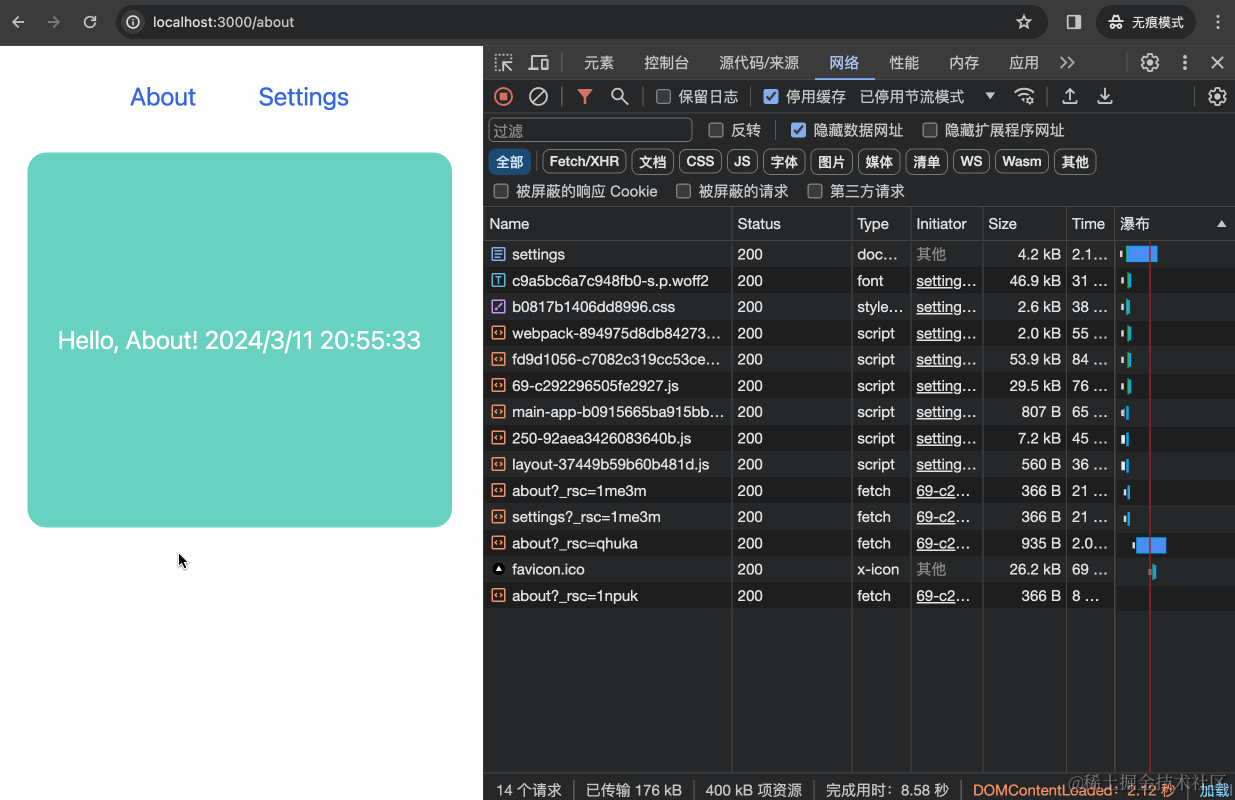Select the inspect element tool
1235x800 pixels.
[505, 62]
